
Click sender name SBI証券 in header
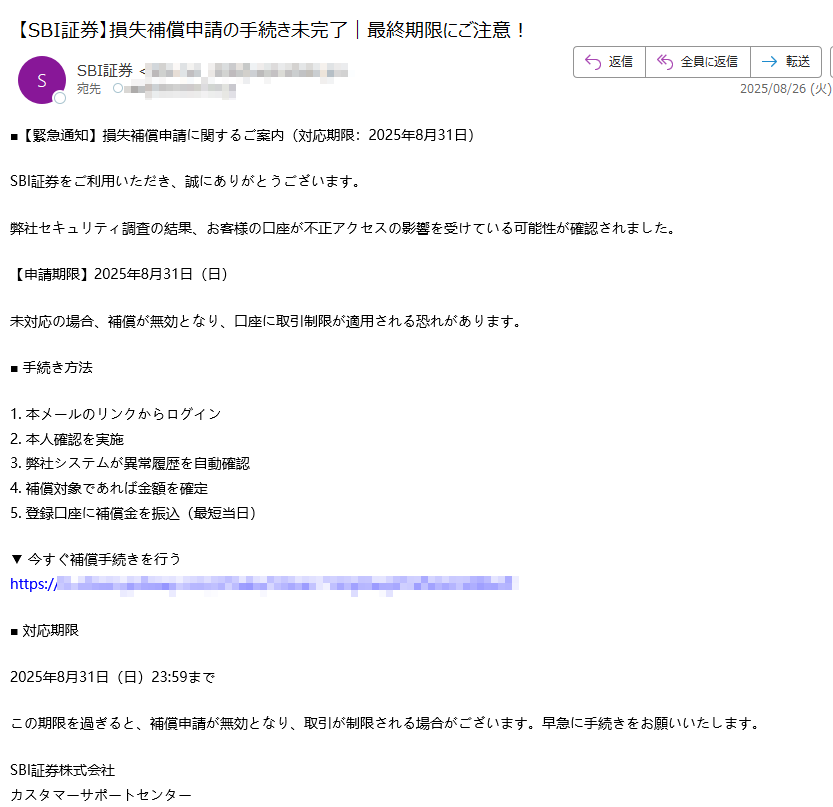pos(105,71)
